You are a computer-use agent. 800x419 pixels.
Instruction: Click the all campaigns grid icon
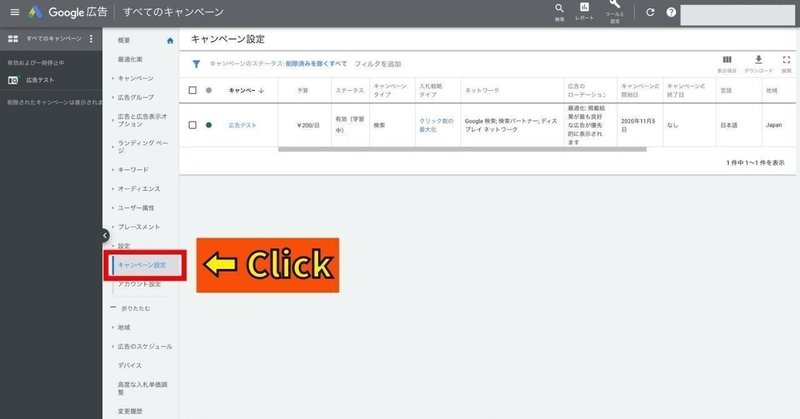[13, 39]
